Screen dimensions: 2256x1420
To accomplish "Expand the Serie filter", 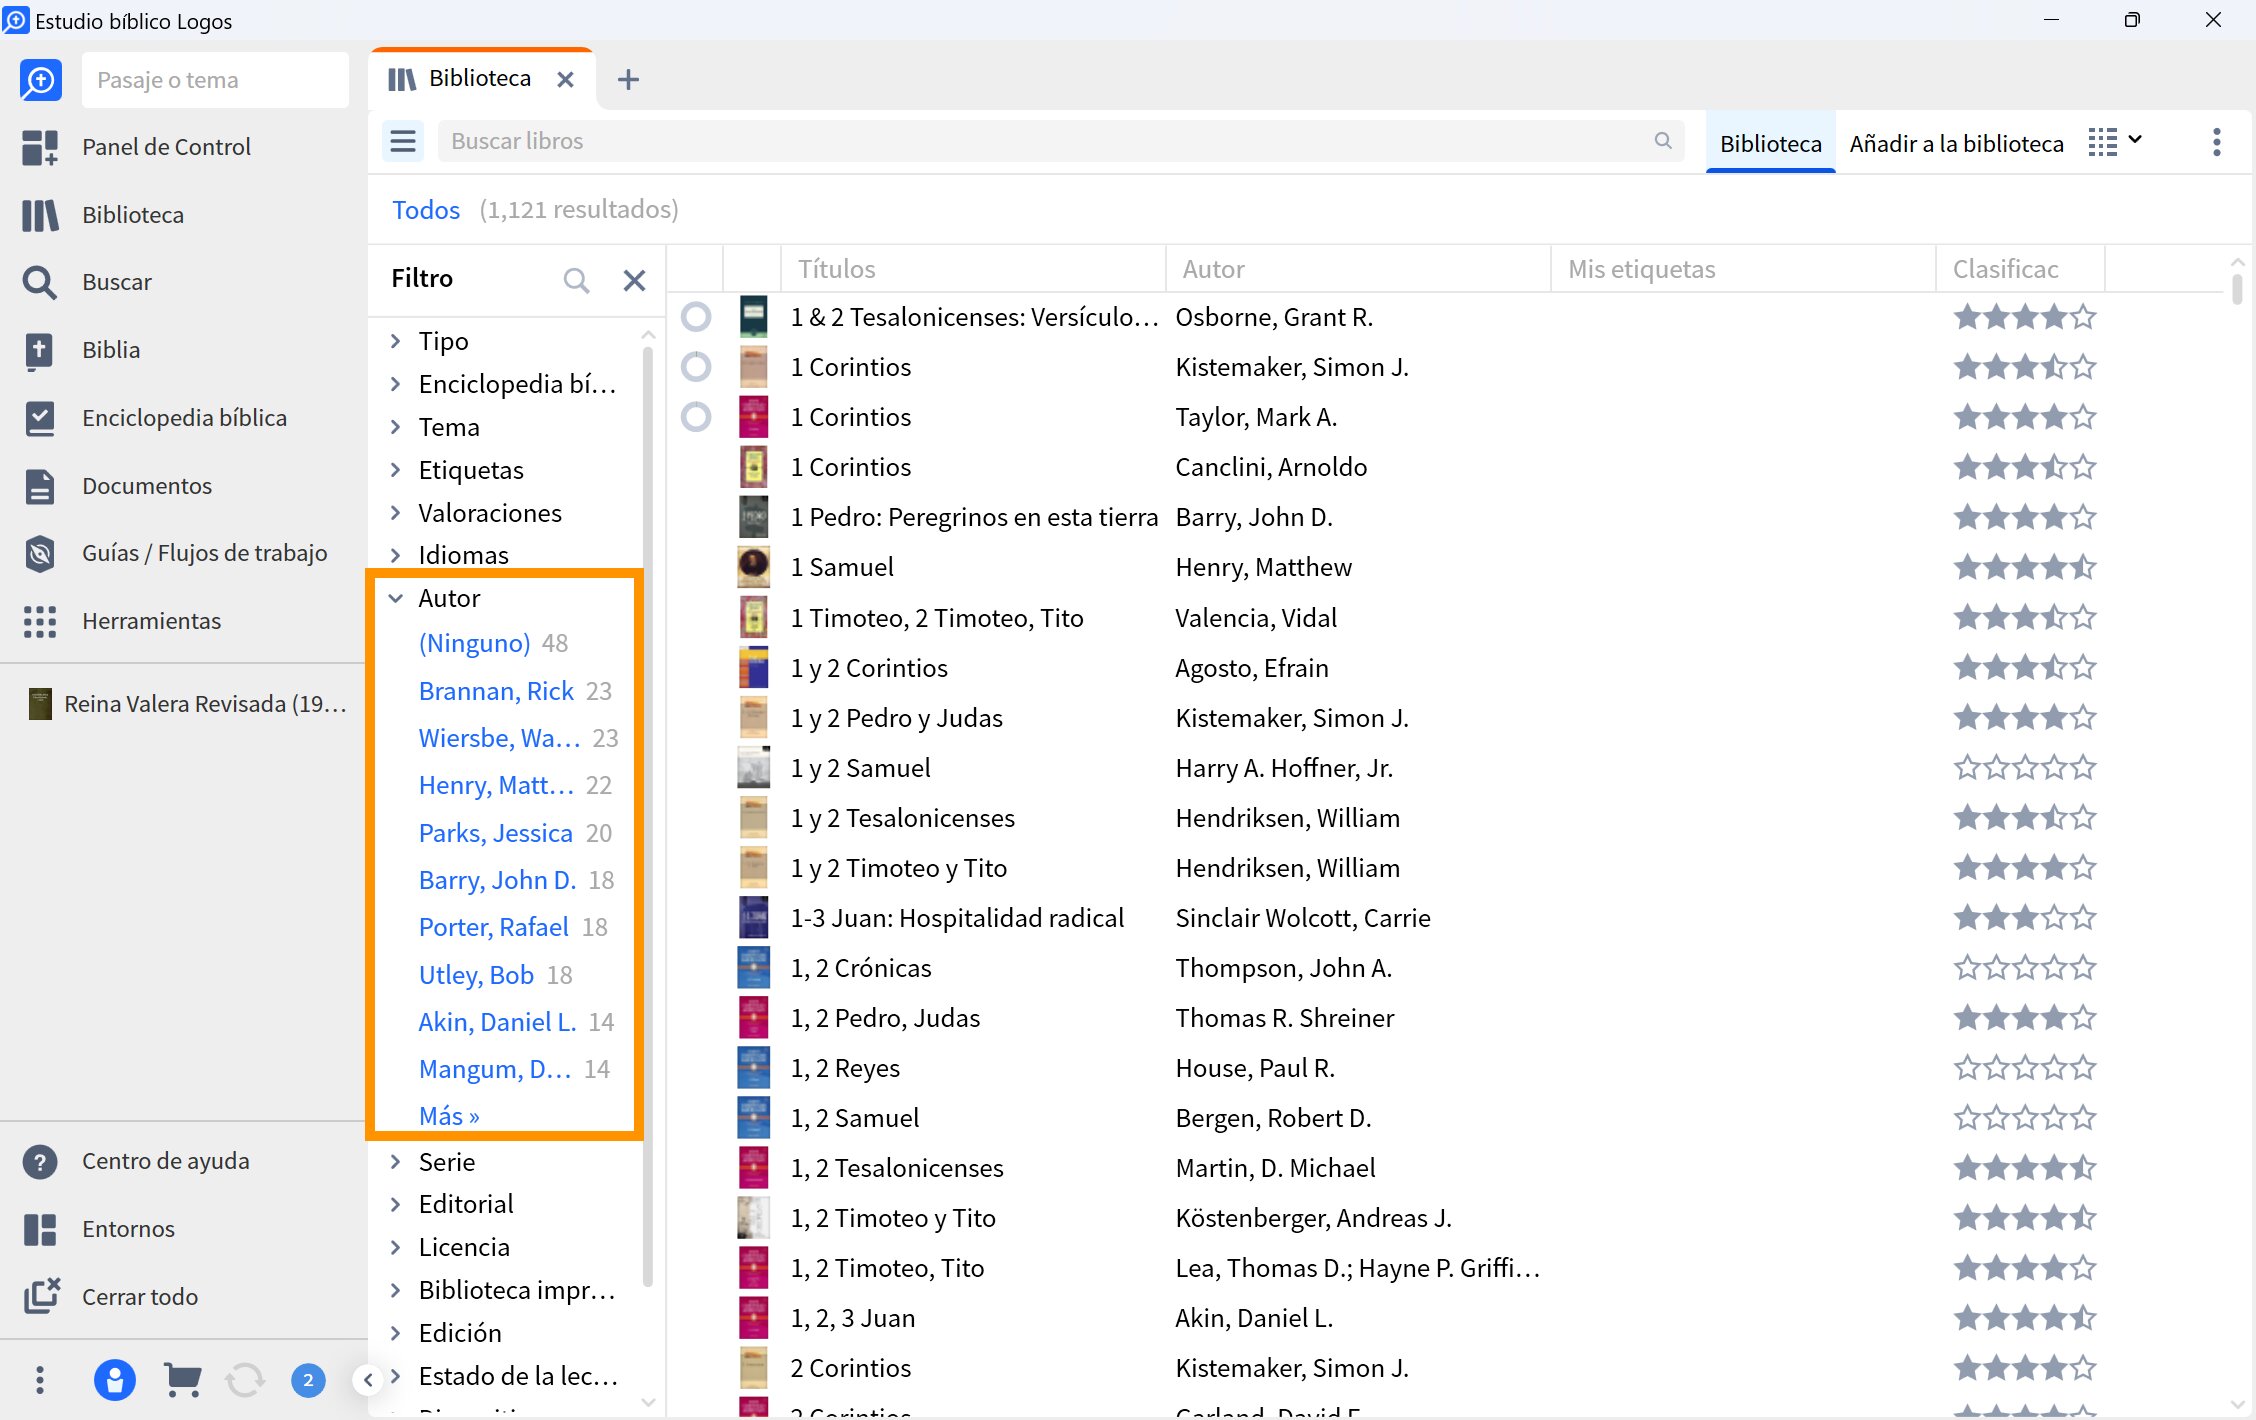I will (x=396, y=1162).
